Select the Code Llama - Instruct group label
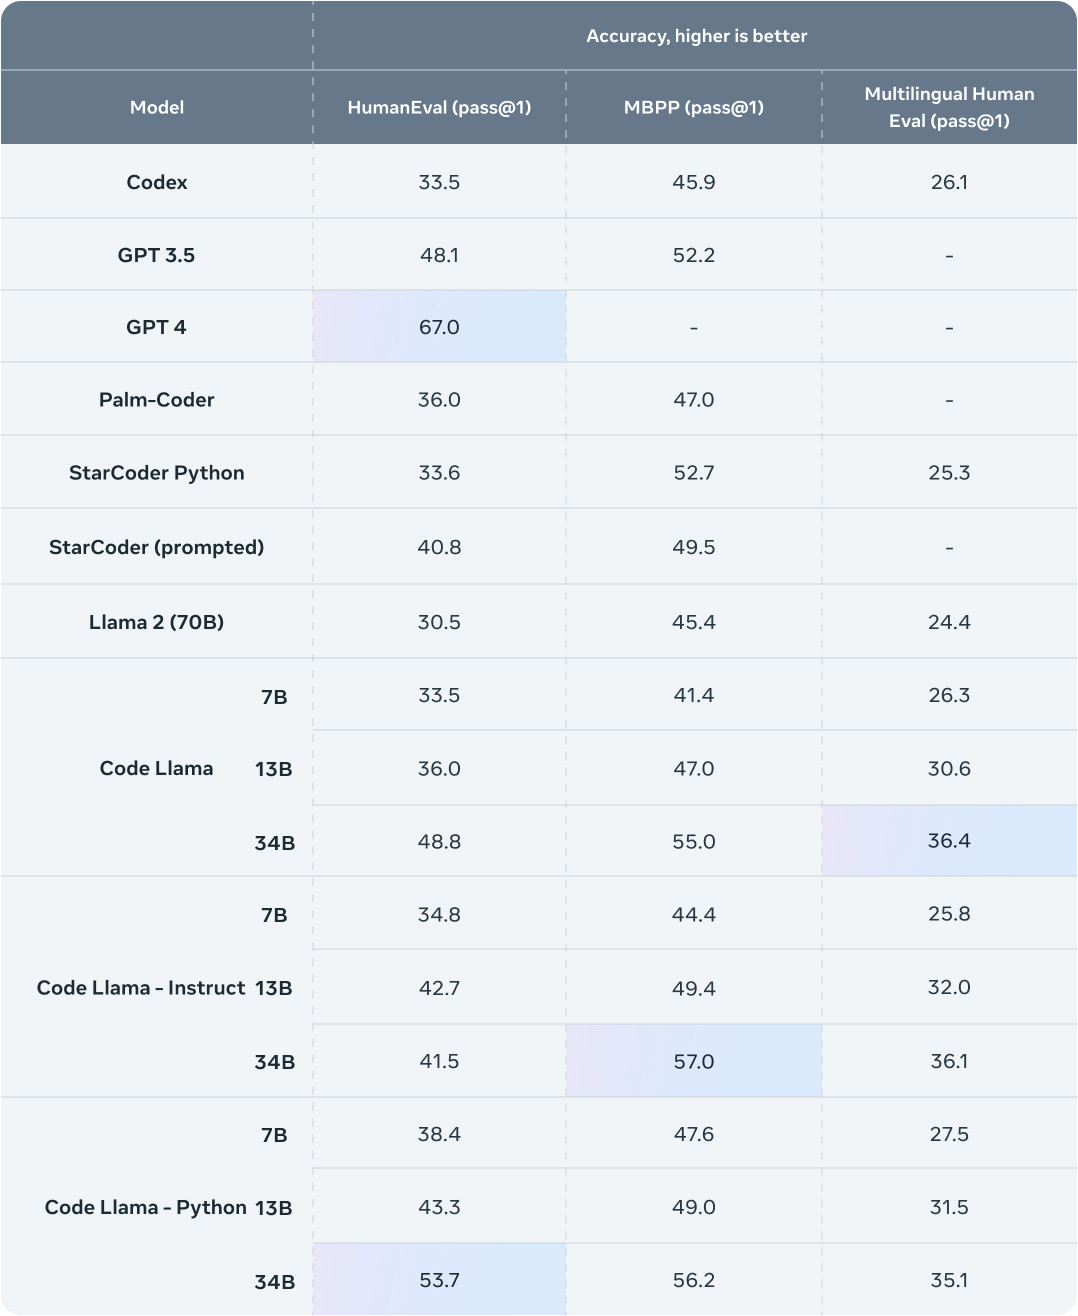The height and width of the screenshot is (1316, 1078). (141, 988)
